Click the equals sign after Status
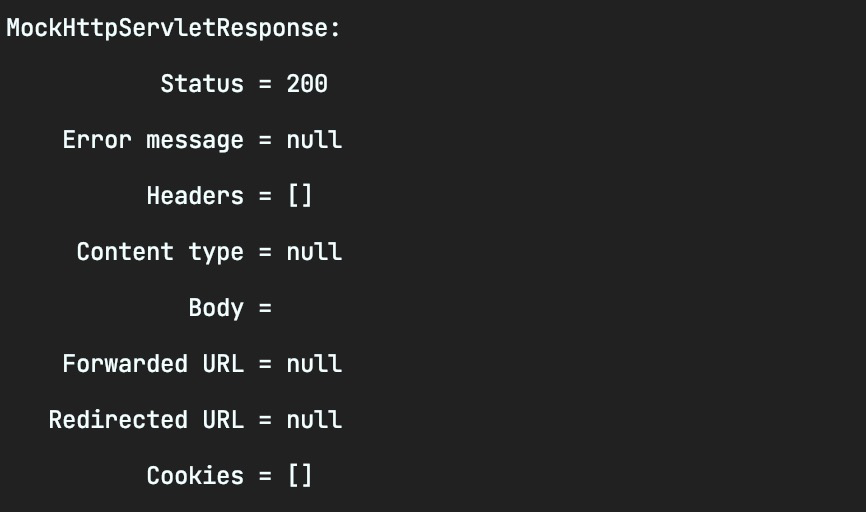The image size is (866, 512). [x=265, y=85]
